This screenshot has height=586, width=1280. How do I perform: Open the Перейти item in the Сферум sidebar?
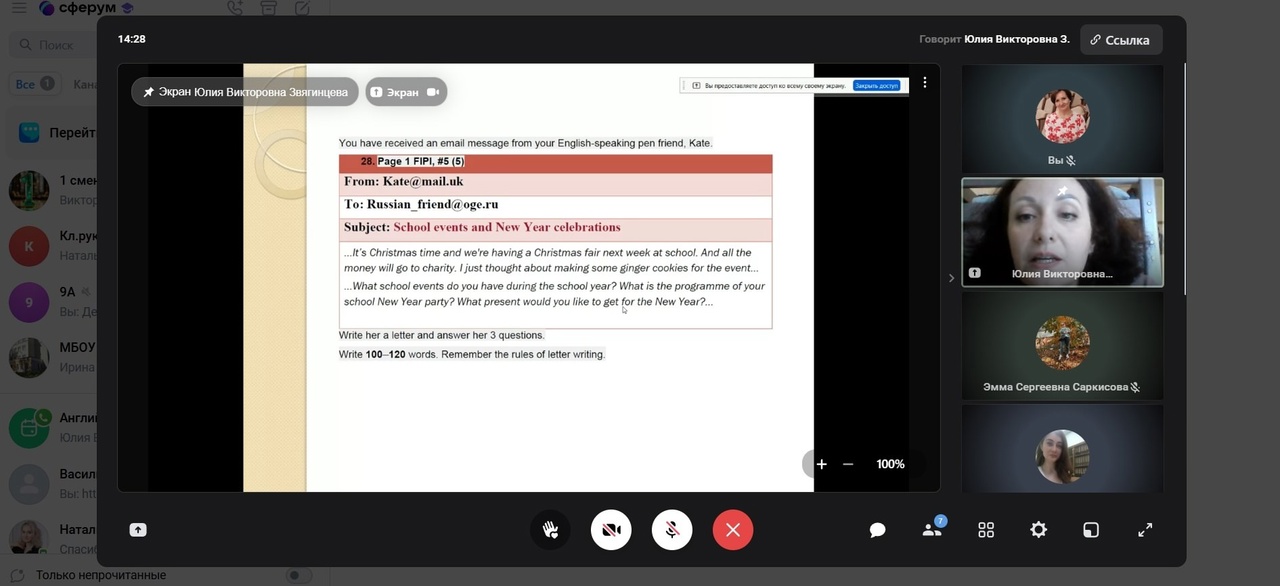pos(53,133)
